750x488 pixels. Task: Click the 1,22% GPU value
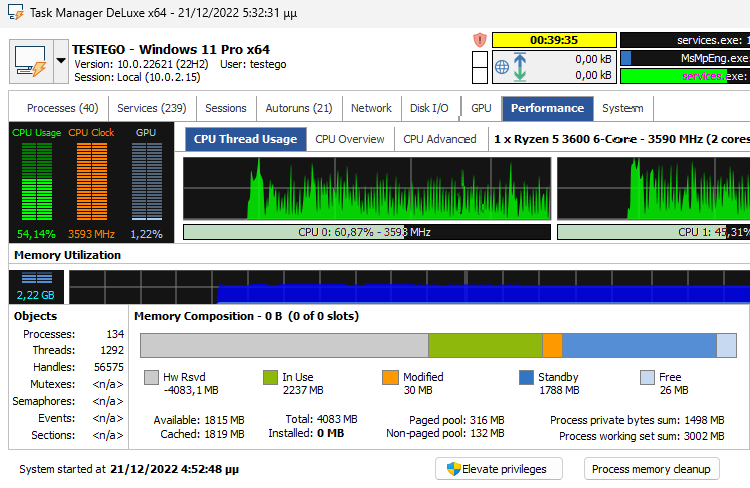146,234
